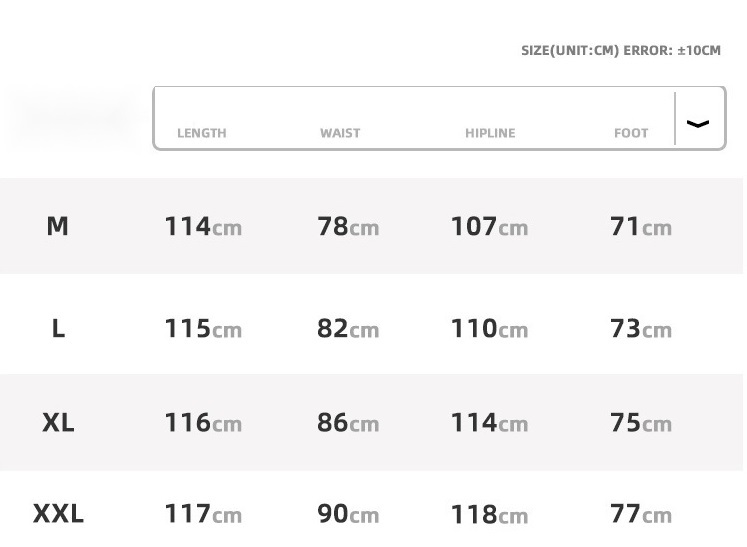Select the 90cm waist value for XXL
Image resolution: width=747 pixels, height=547 pixels.
tap(348, 515)
